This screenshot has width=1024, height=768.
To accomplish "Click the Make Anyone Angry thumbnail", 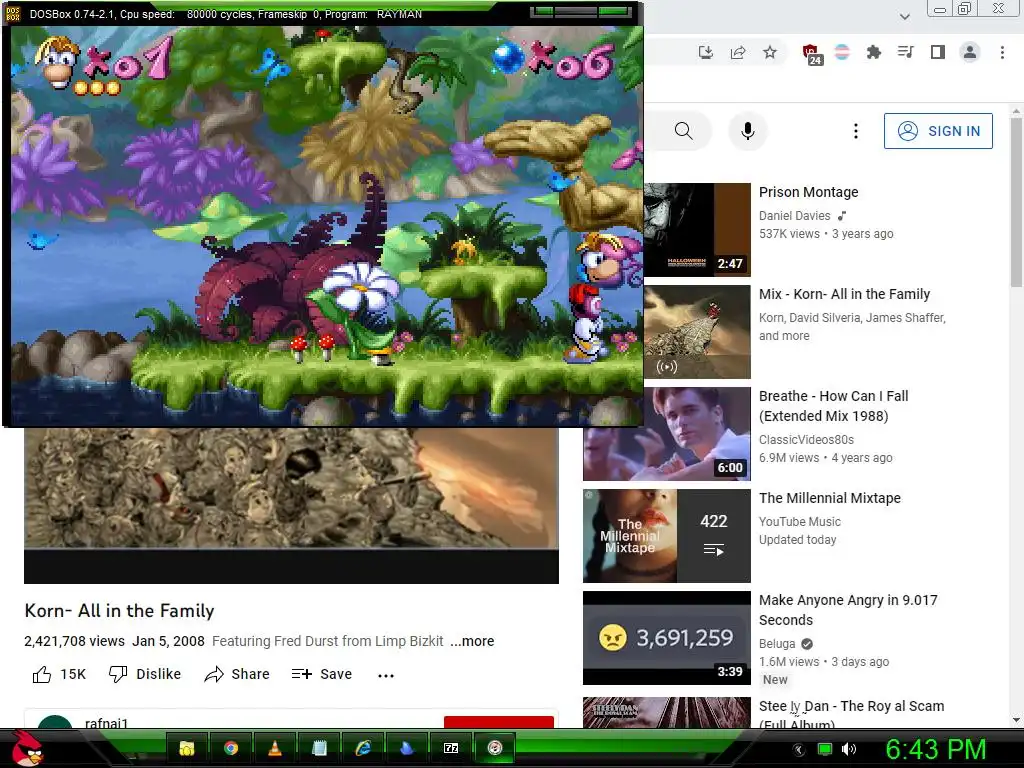I will [x=667, y=637].
